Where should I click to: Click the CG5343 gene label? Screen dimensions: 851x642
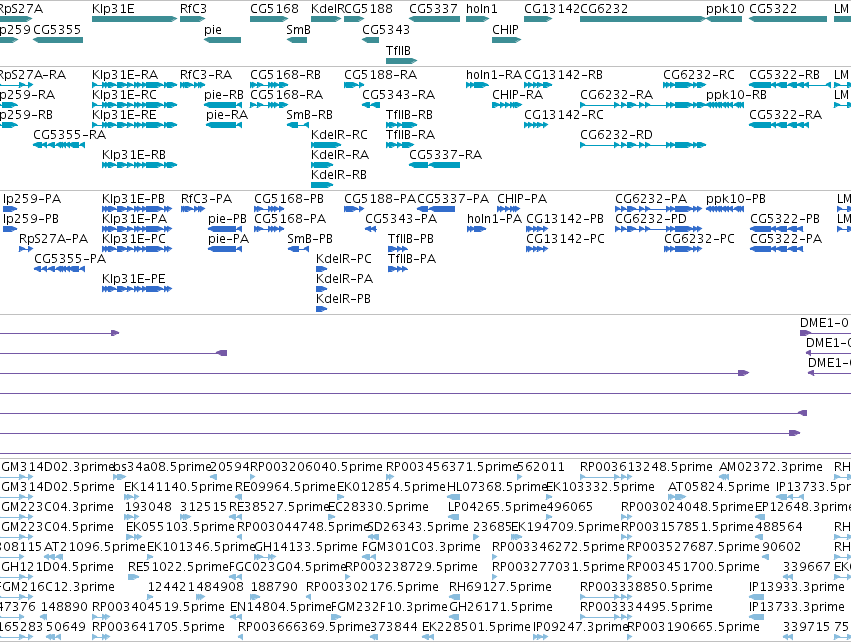(x=386, y=29)
